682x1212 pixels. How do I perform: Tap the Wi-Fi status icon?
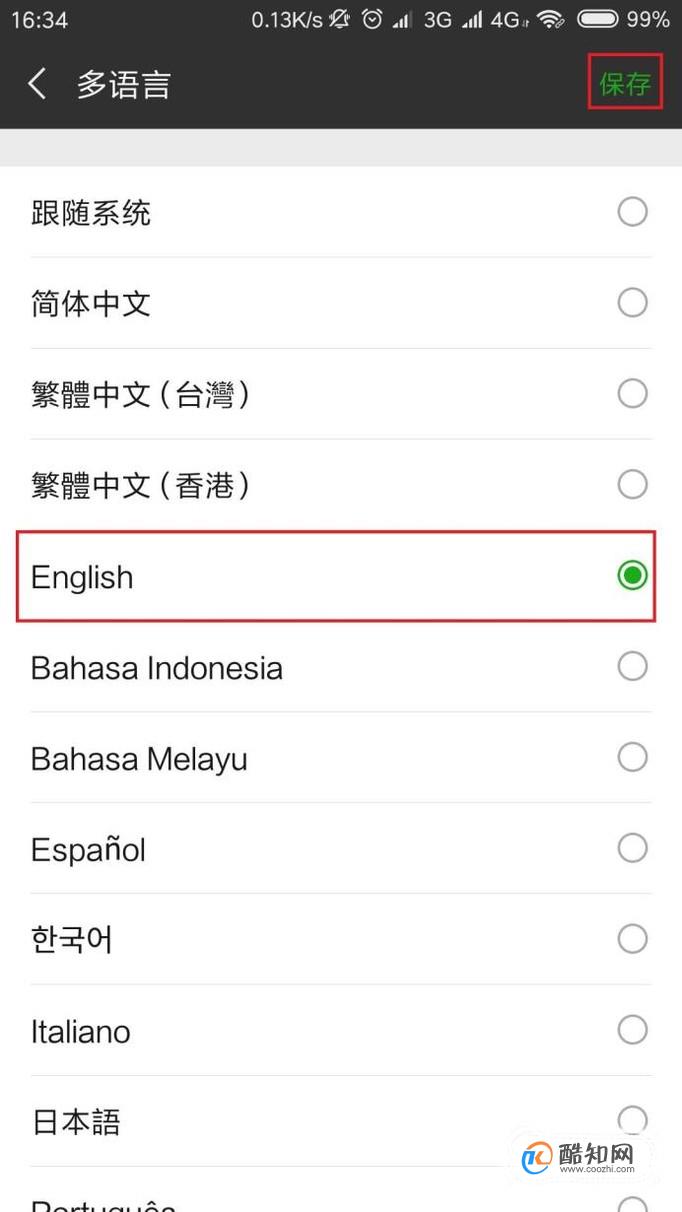tap(550, 19)
